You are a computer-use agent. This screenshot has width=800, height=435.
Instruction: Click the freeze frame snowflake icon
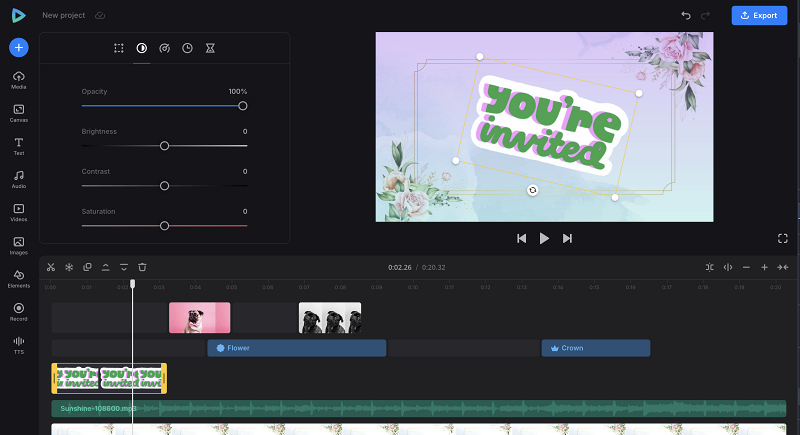69,267
